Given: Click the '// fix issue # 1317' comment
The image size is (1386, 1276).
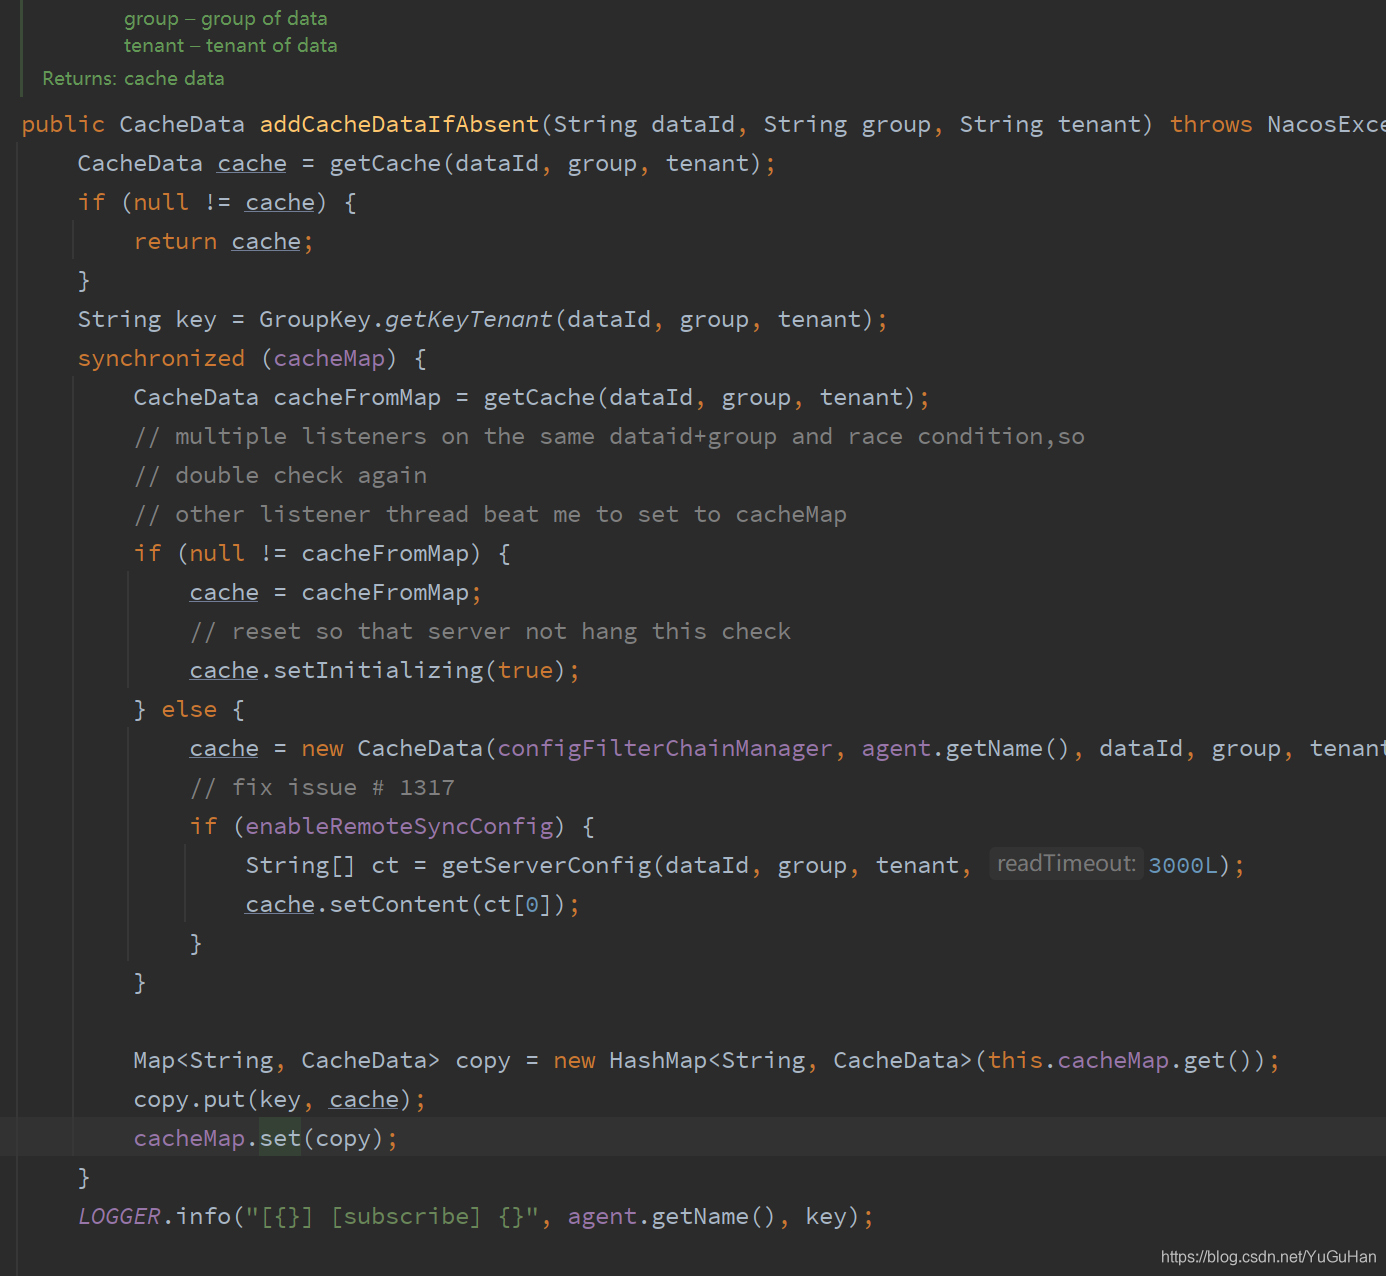Looking at the screenshot, I should pos(322,787).
